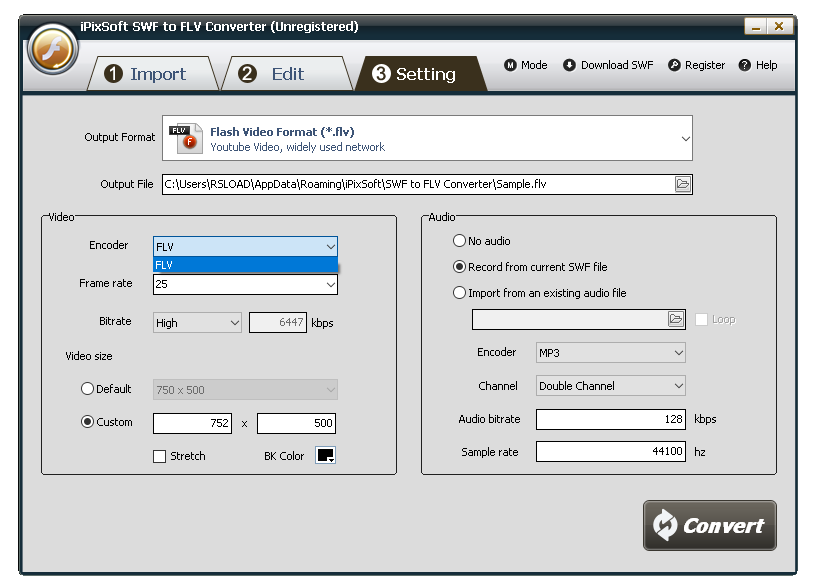Start conversion with the Convert button
823x588 pixels.
click(x=710, y=525)
